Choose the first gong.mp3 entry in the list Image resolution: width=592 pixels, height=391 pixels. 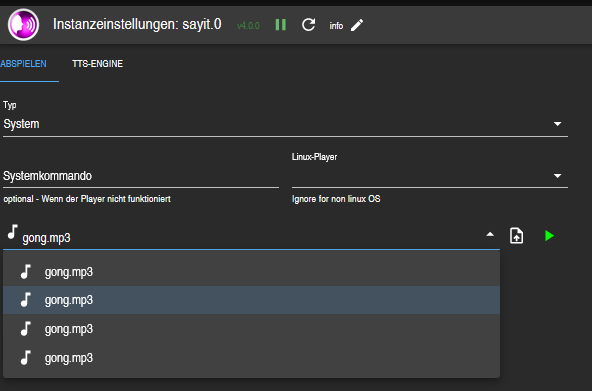coord(251,272)
